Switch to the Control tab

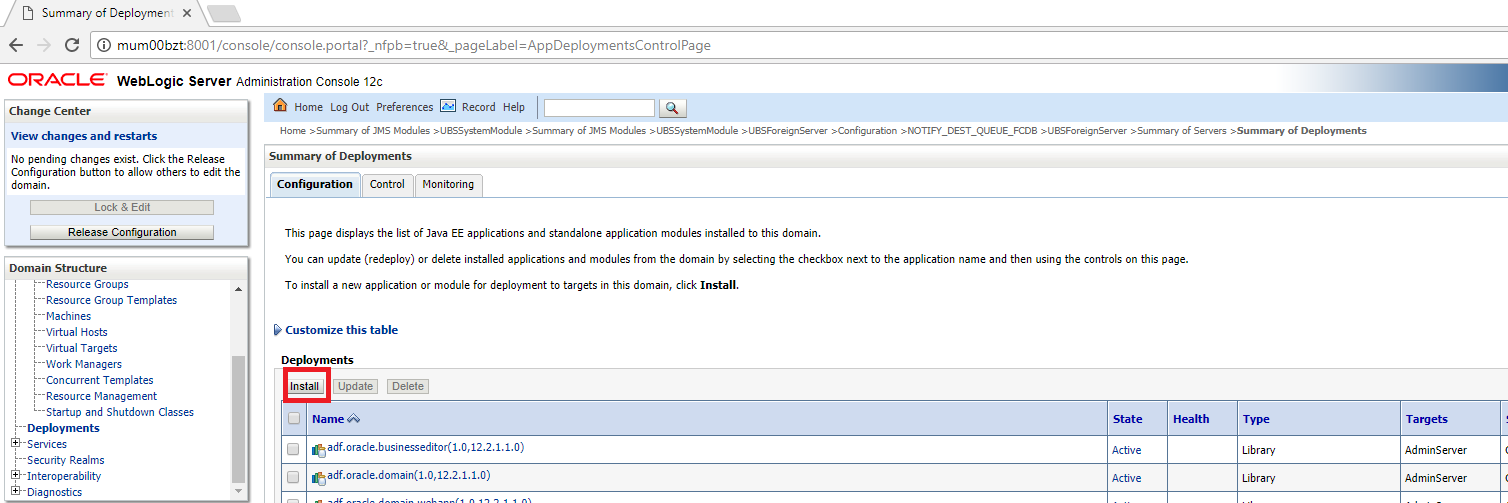click(x=387, y=185)
